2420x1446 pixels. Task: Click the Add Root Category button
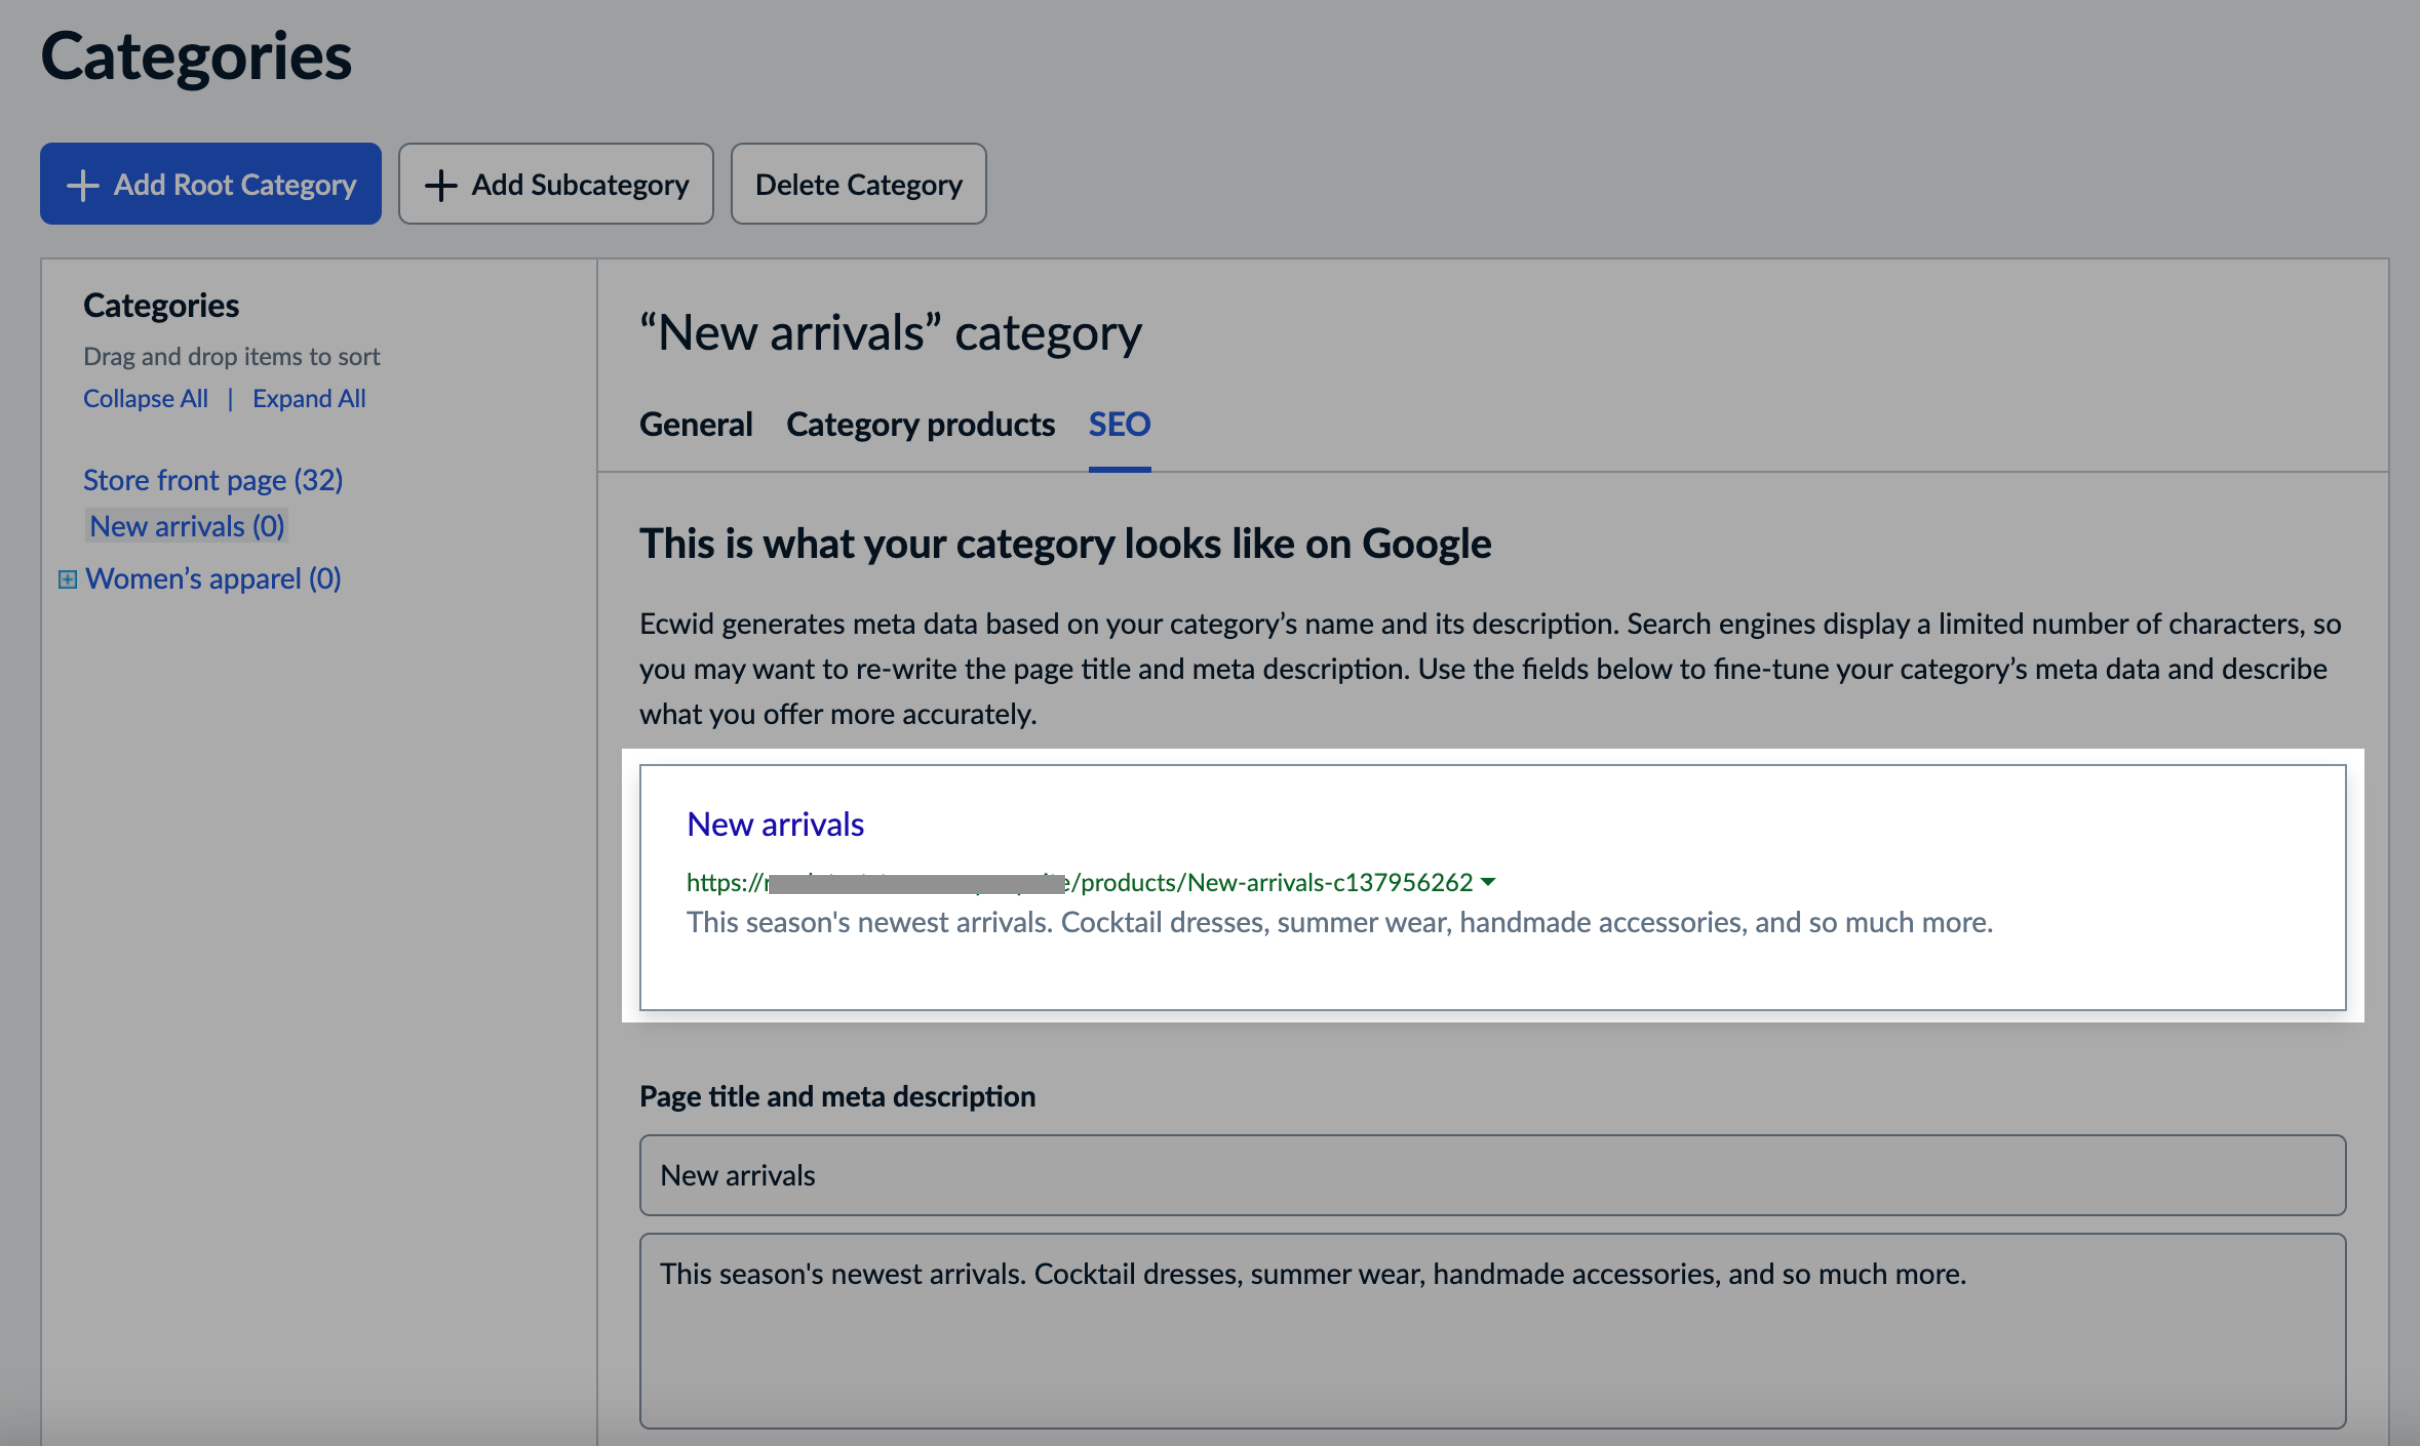[x=210, y=184]
